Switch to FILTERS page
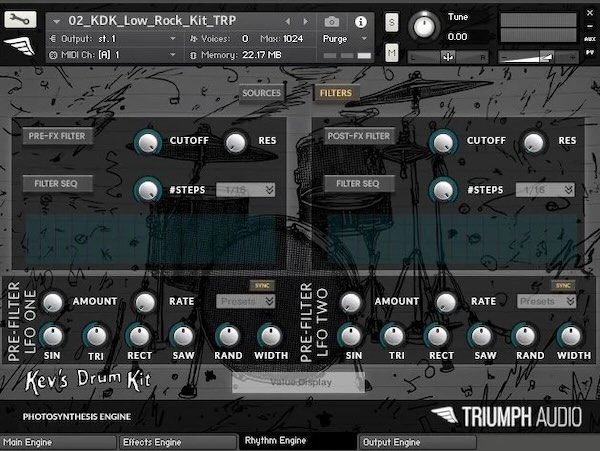Viewport: 600px width, 451px height. [336, 93]
